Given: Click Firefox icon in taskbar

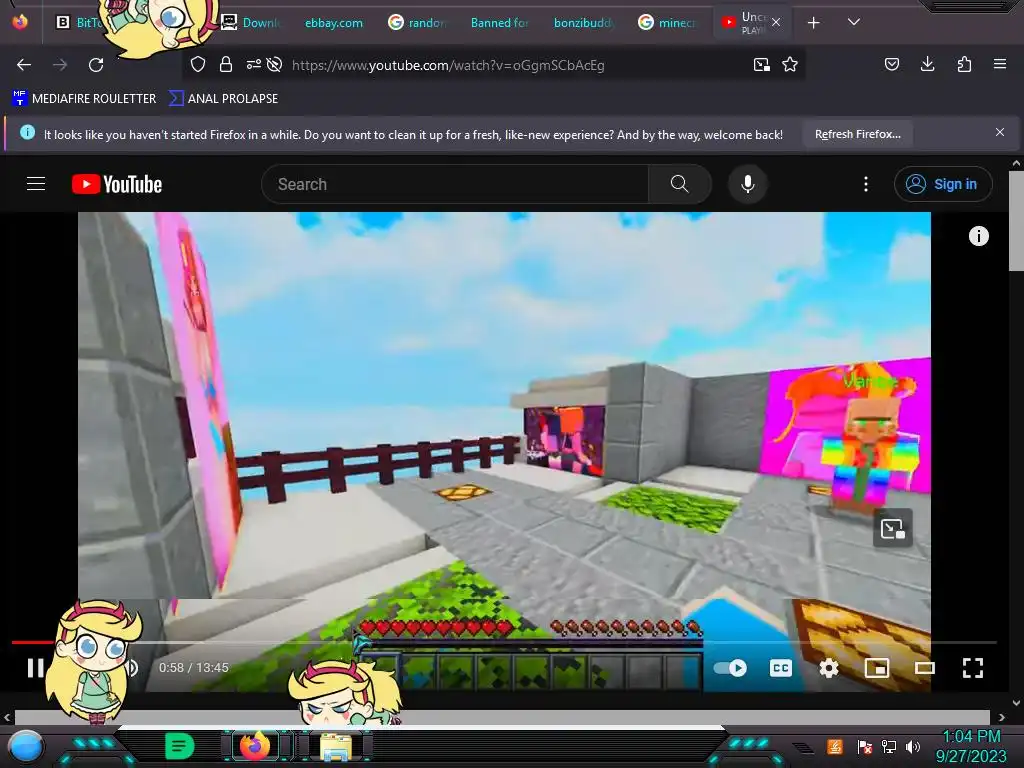Looking at the screenshot, I should (x=255, y=746).
